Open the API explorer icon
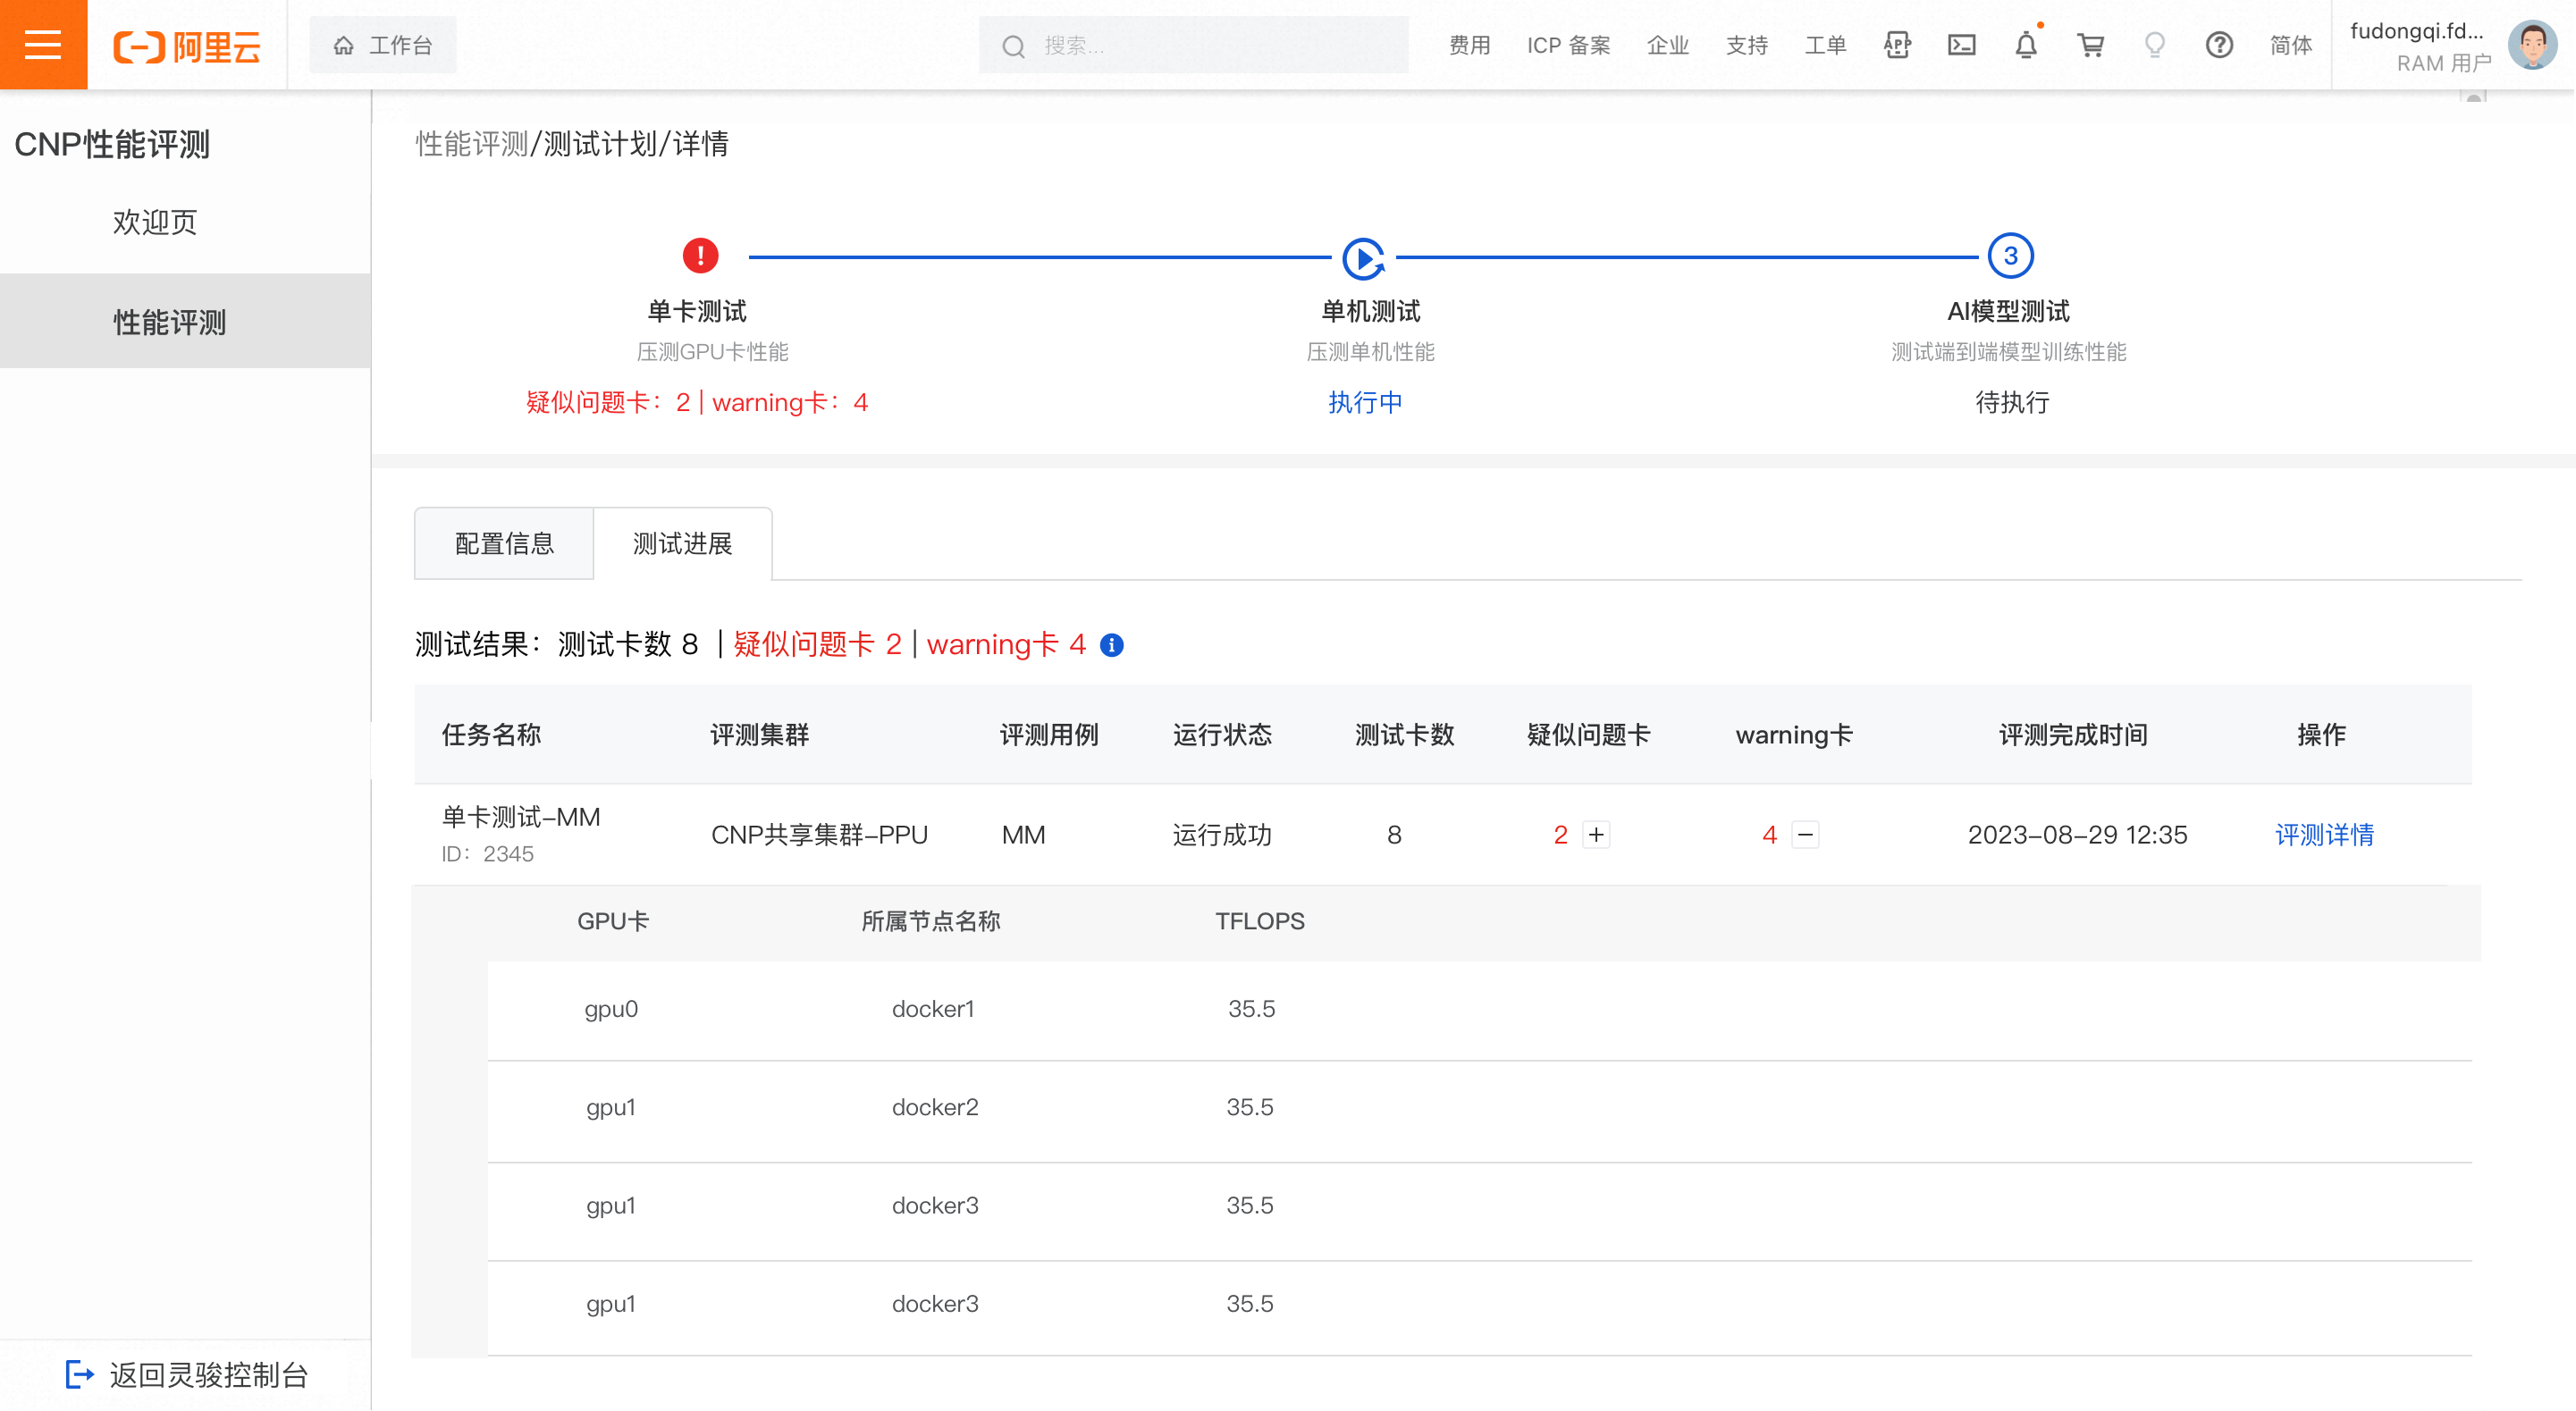2576x1411 pixels. tap(1896, 45)
